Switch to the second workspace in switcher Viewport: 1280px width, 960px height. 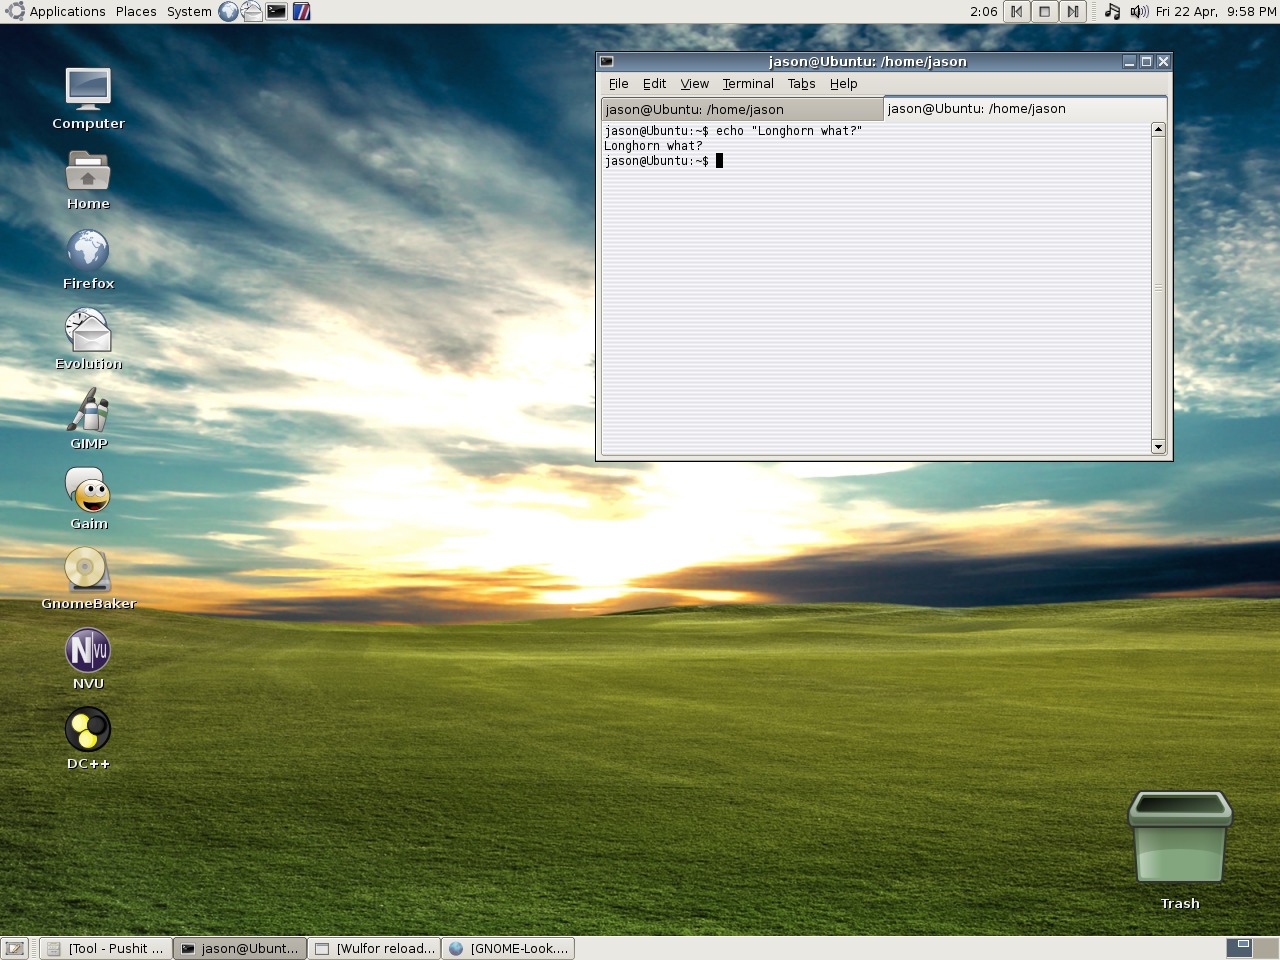1265,948
